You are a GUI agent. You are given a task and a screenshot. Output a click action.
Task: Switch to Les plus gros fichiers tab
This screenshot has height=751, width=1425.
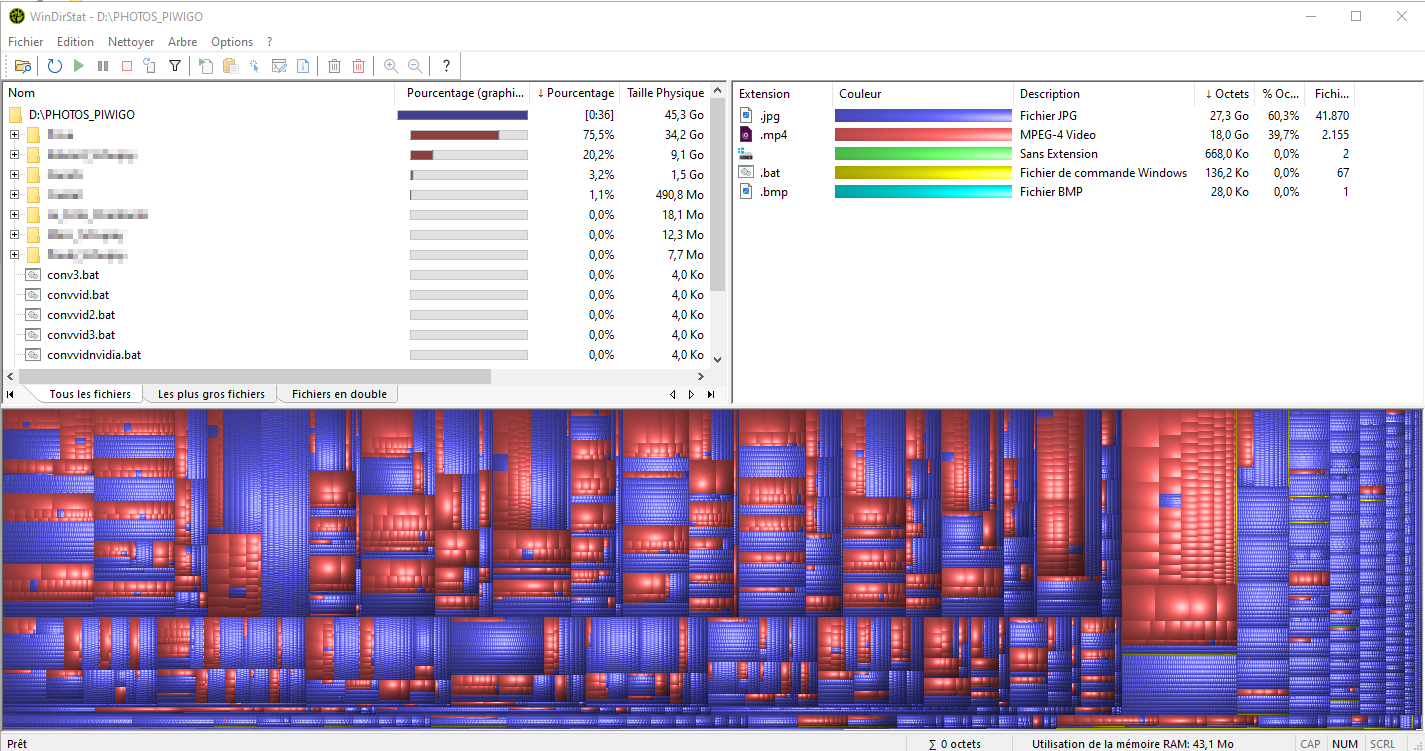pos(211,394)
